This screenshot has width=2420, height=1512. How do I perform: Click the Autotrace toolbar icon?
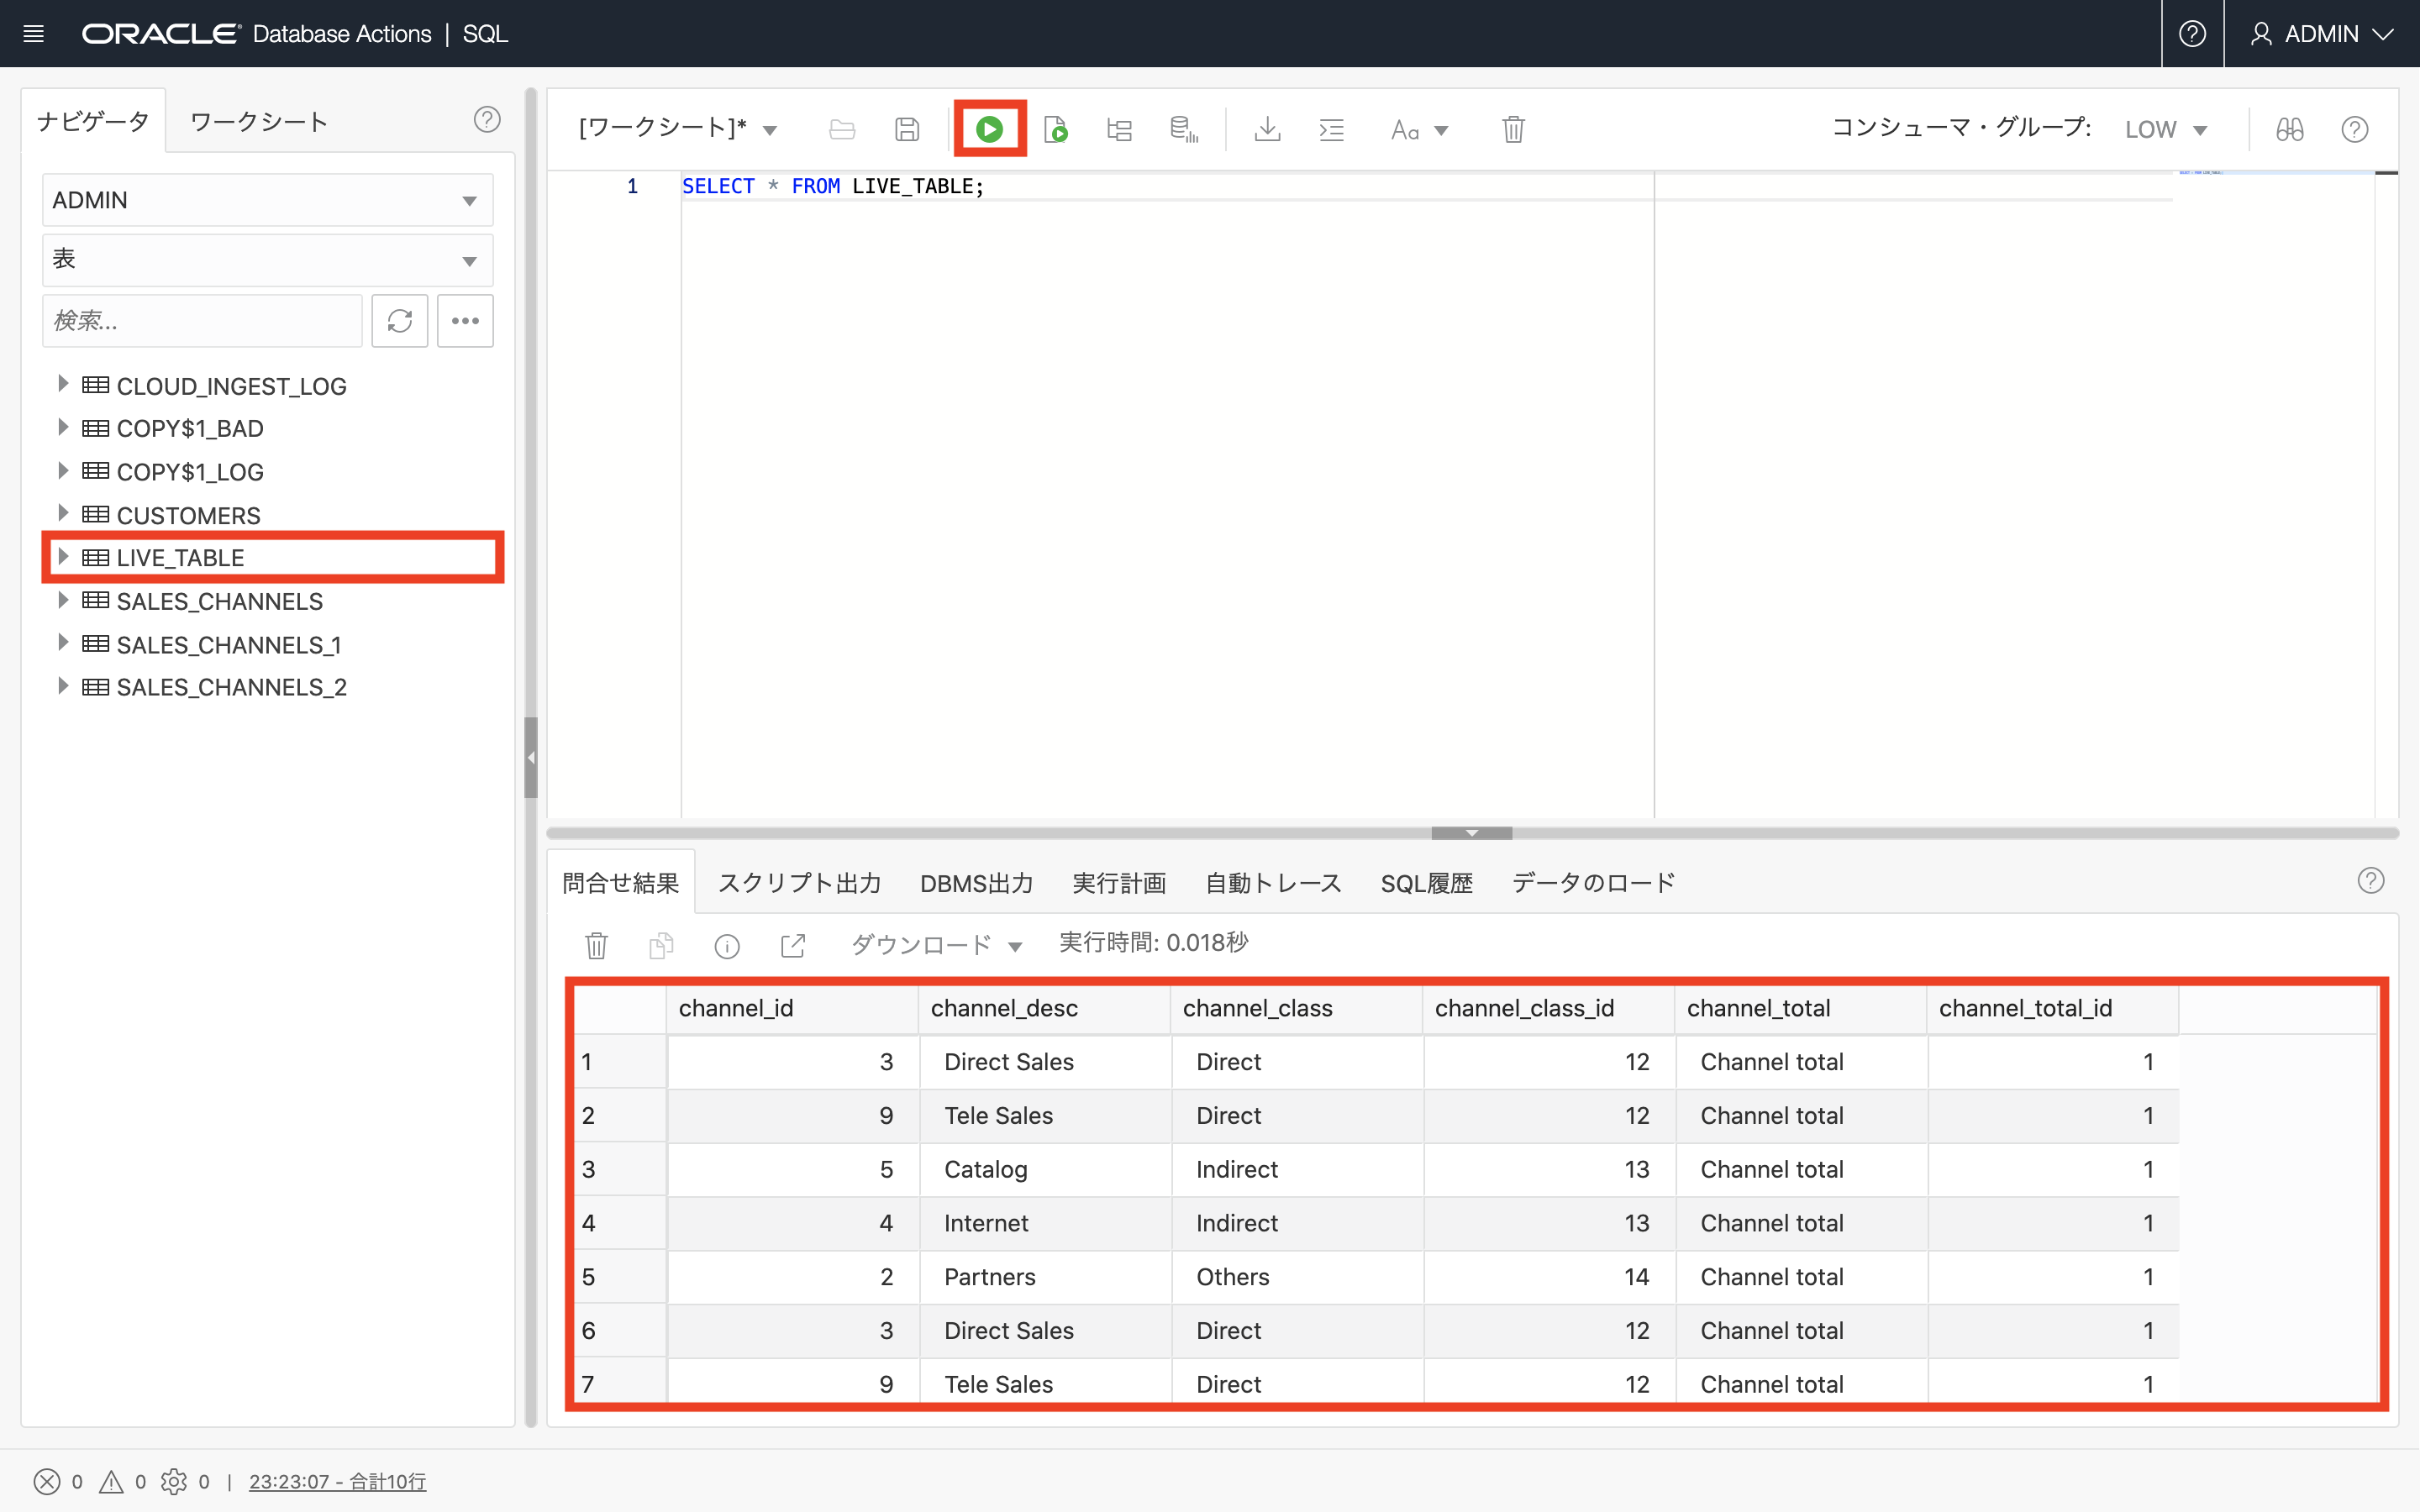click(1183, 129)
